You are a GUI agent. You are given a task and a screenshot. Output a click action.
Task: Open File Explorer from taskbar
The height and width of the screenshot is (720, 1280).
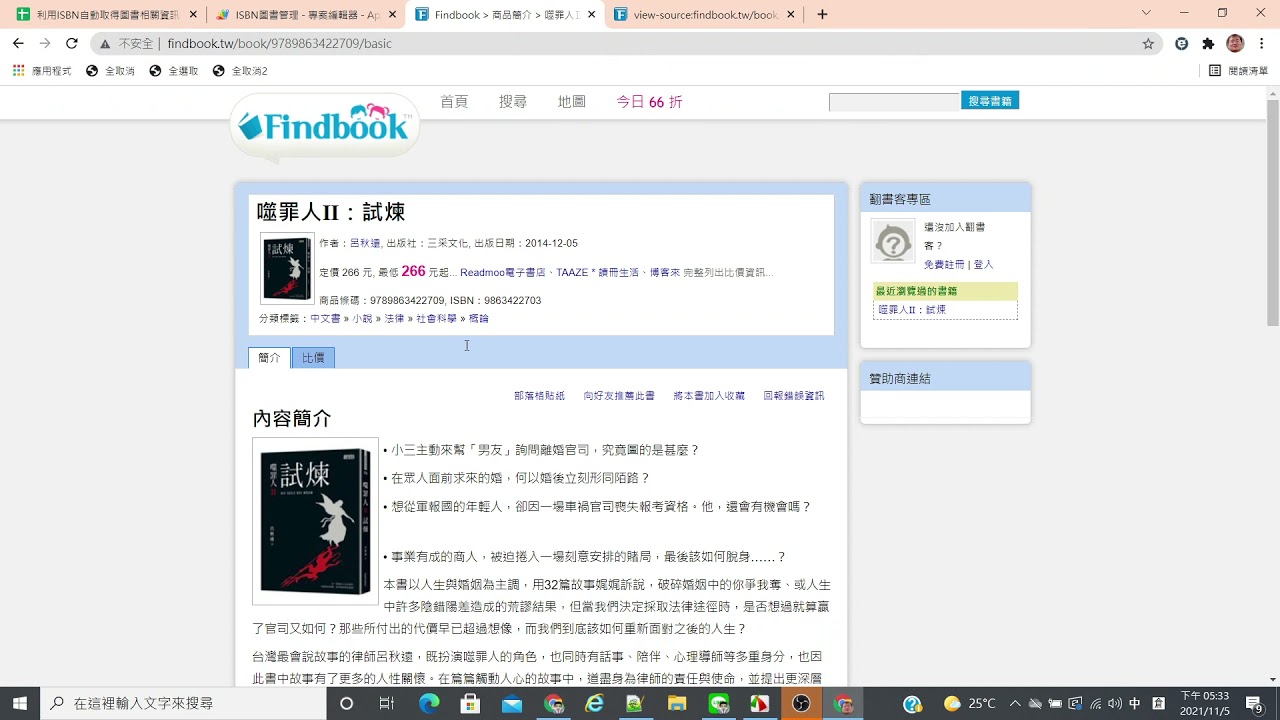tap(677, 703)
